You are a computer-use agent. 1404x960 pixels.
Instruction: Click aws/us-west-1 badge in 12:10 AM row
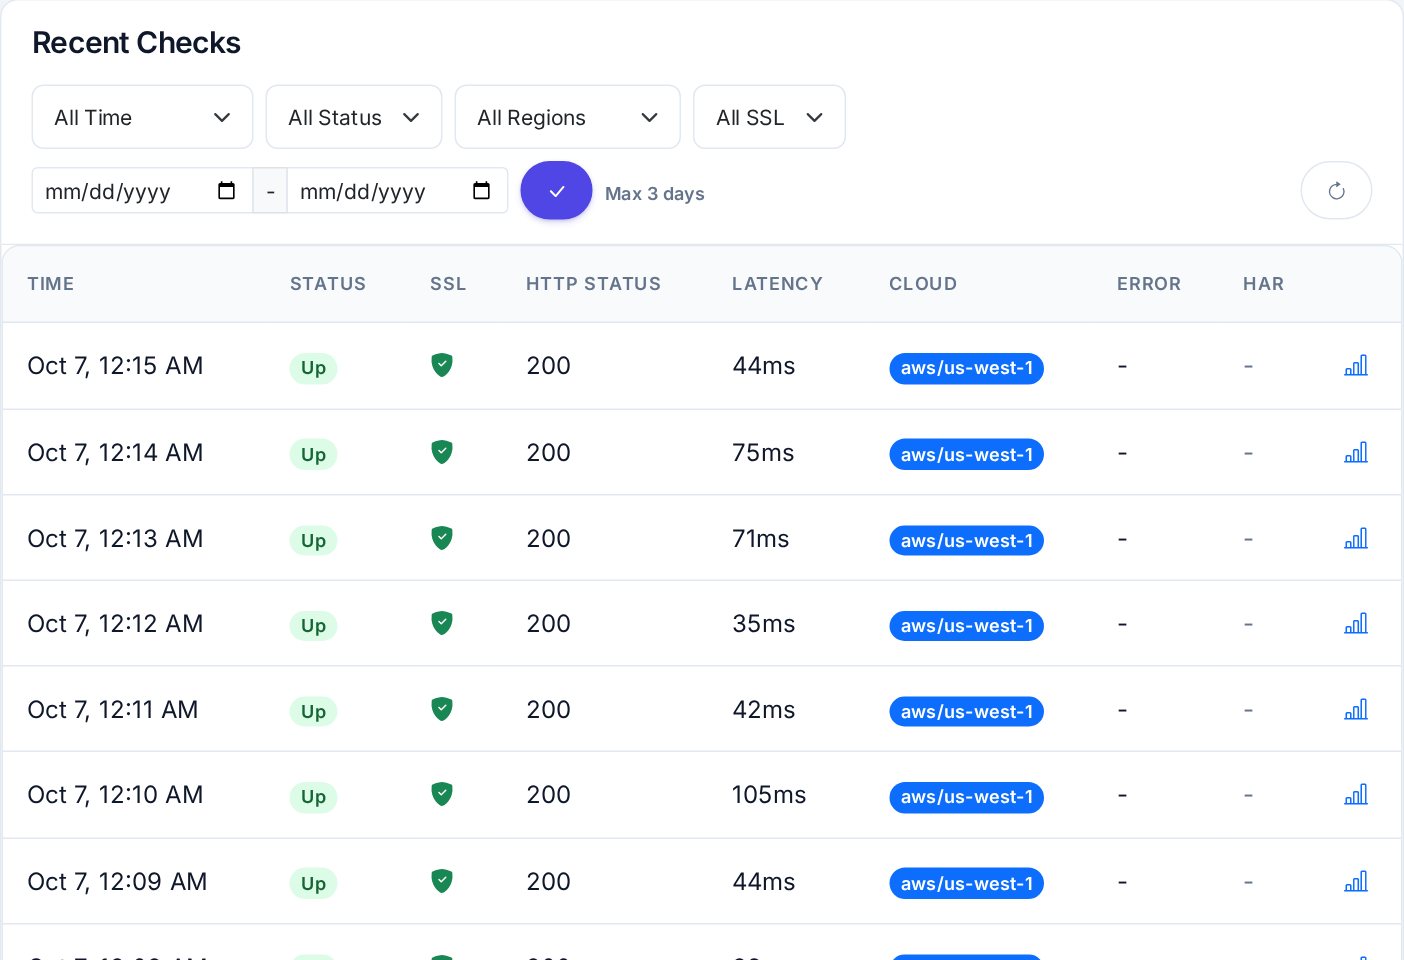[966, 797]
